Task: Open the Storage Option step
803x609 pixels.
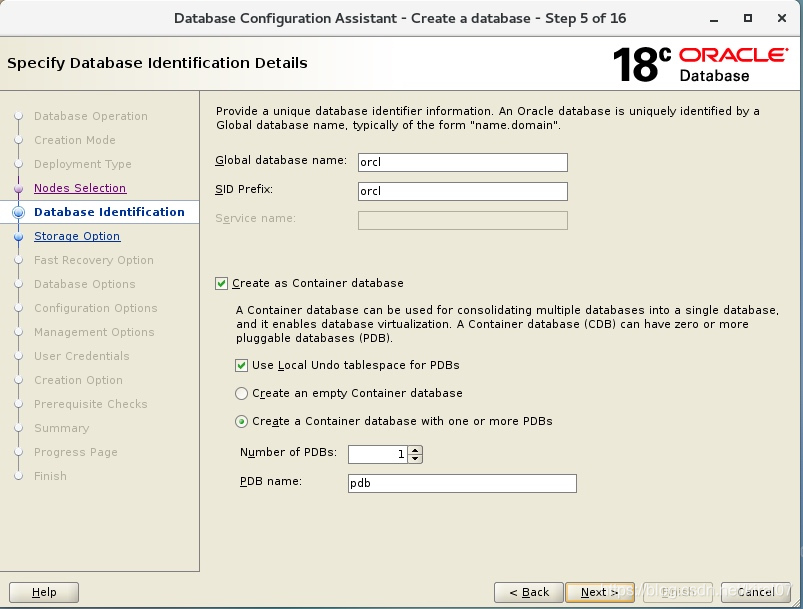Action: pos(77,236)
